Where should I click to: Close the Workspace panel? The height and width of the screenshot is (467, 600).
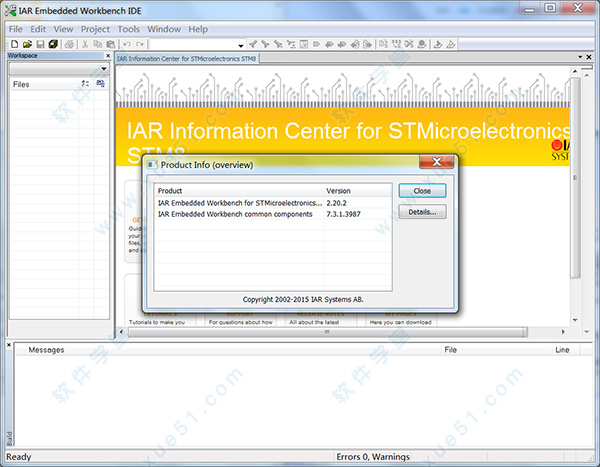108,56
